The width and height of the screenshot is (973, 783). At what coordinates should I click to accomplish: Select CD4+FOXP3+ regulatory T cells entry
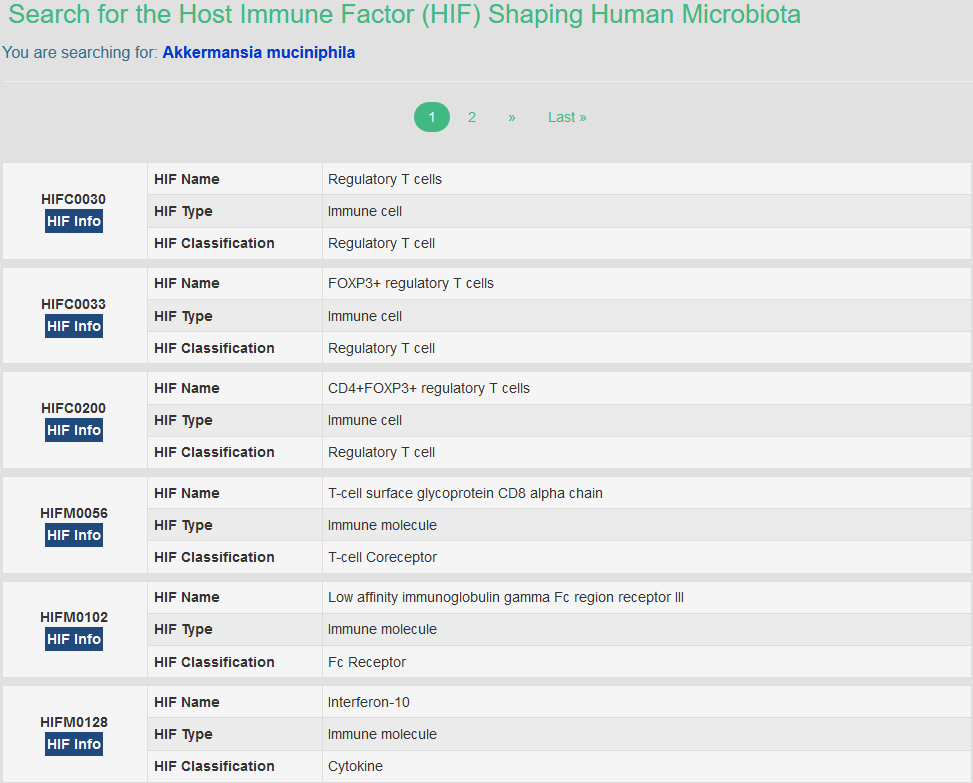pos(429,388)
